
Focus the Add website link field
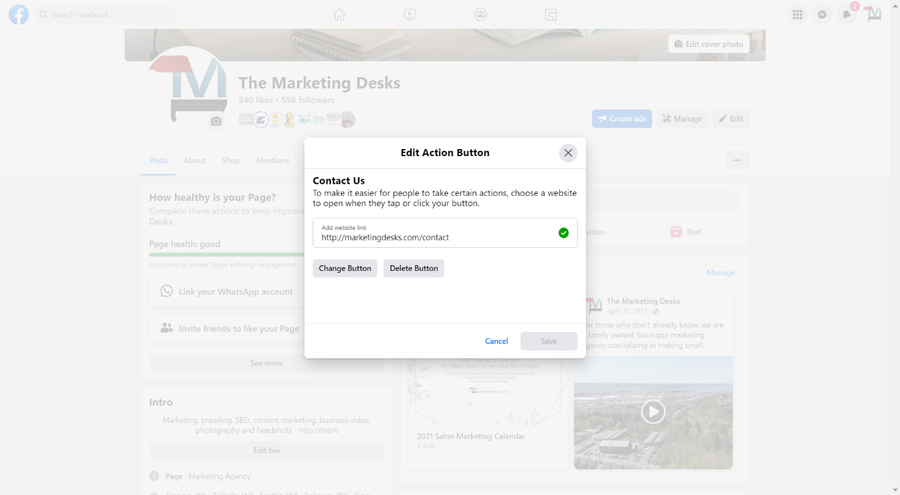coord(445,233)
